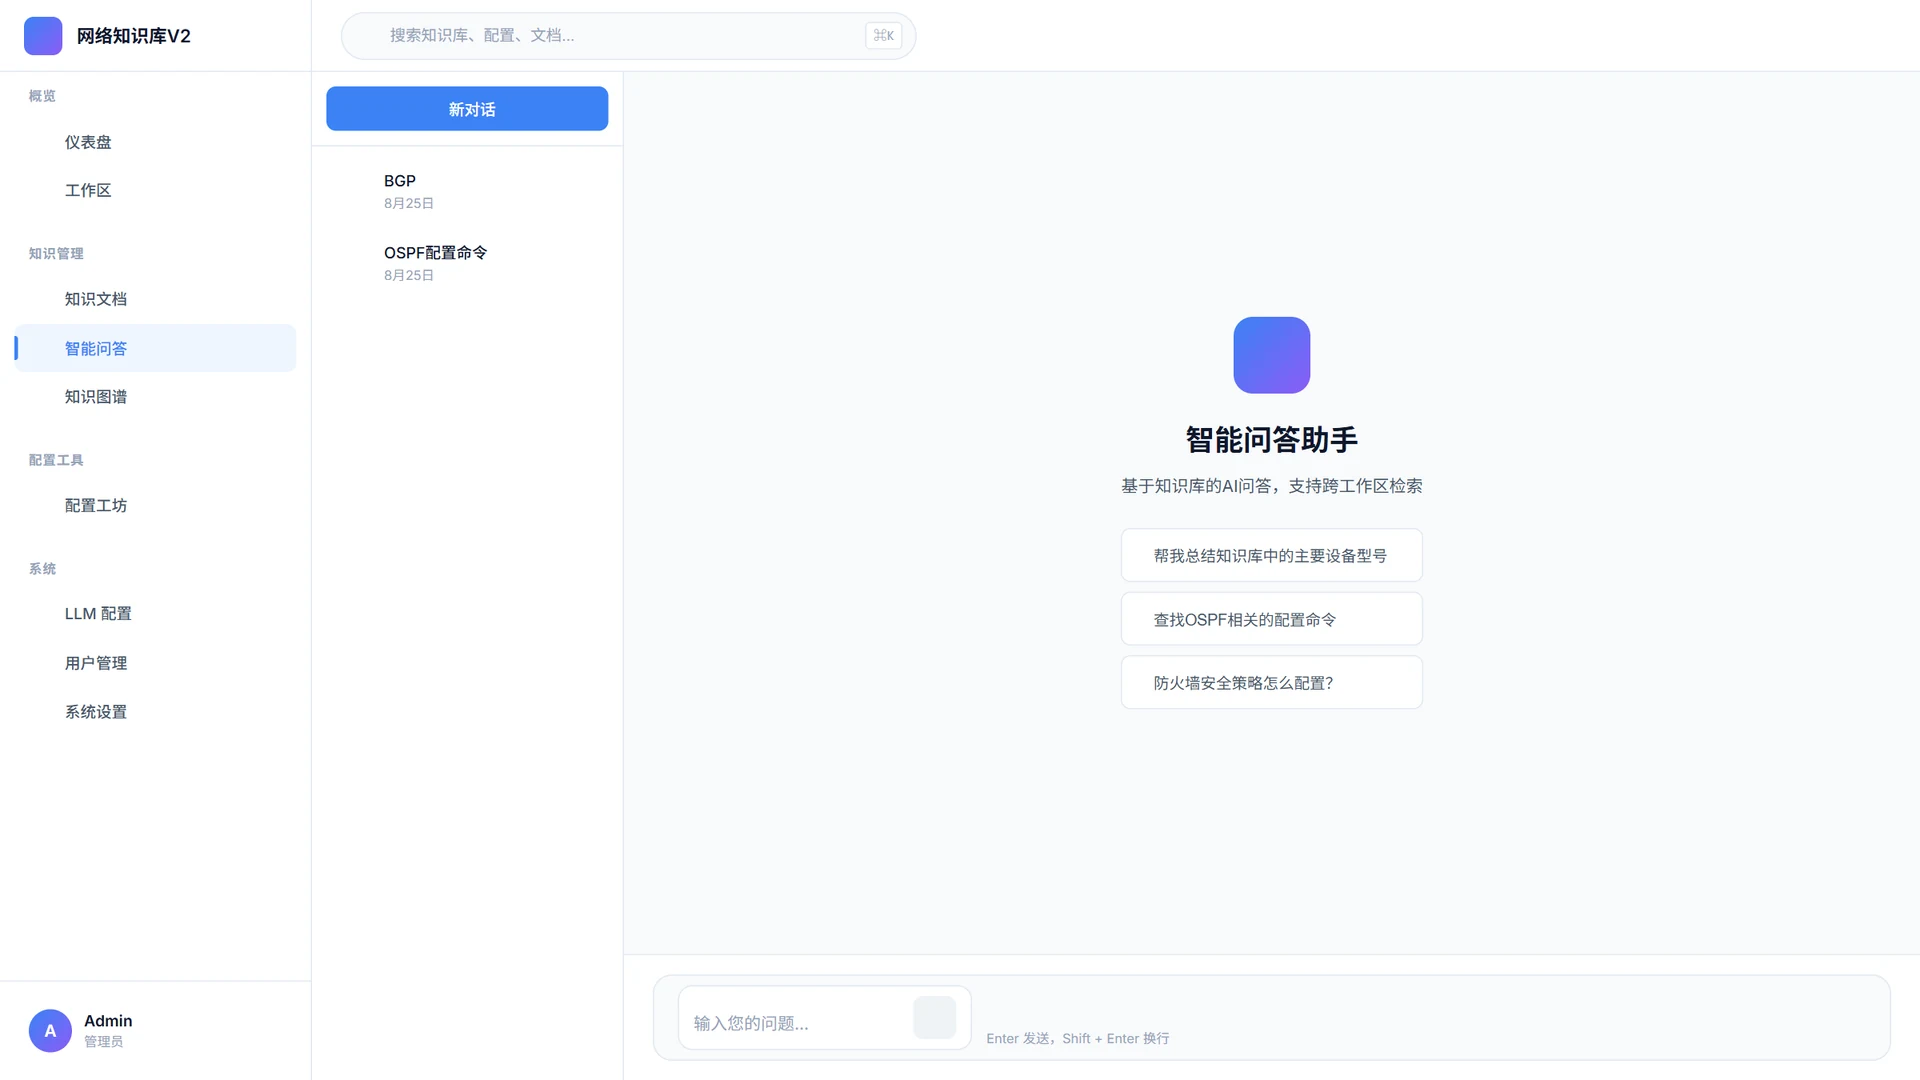1920x1080 pixels.
Task: Click the 管理员 role label
Action: [104, 1042]
